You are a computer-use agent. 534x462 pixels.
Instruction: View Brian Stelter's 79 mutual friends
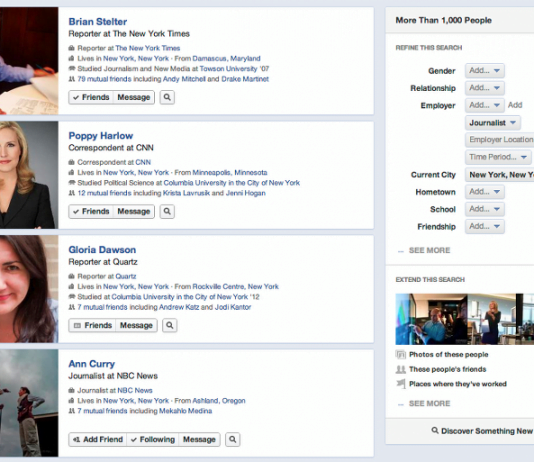click(104, 79)
